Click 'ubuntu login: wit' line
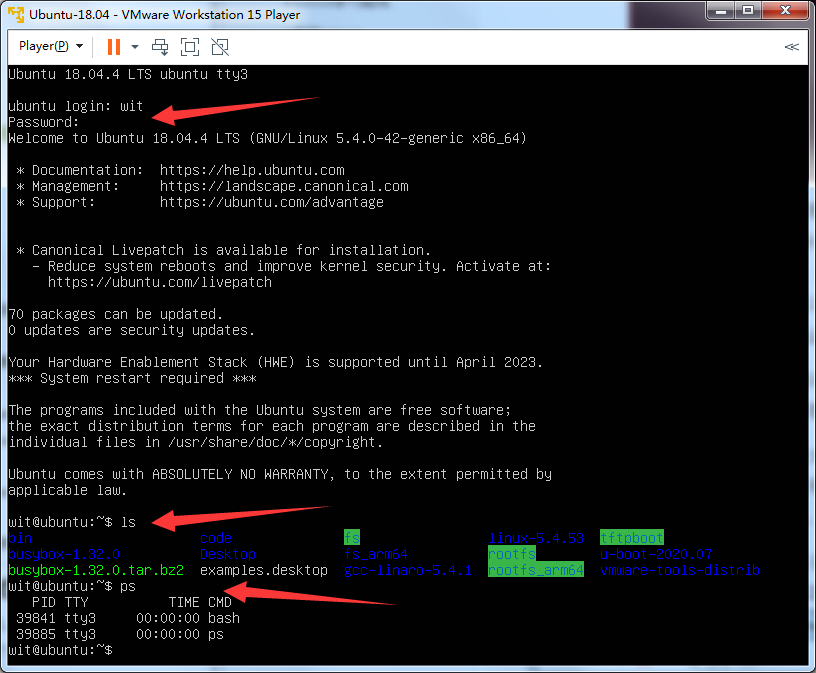Viewport: 816px width, 673px height. pyautogui.click(x=75, y=106)
